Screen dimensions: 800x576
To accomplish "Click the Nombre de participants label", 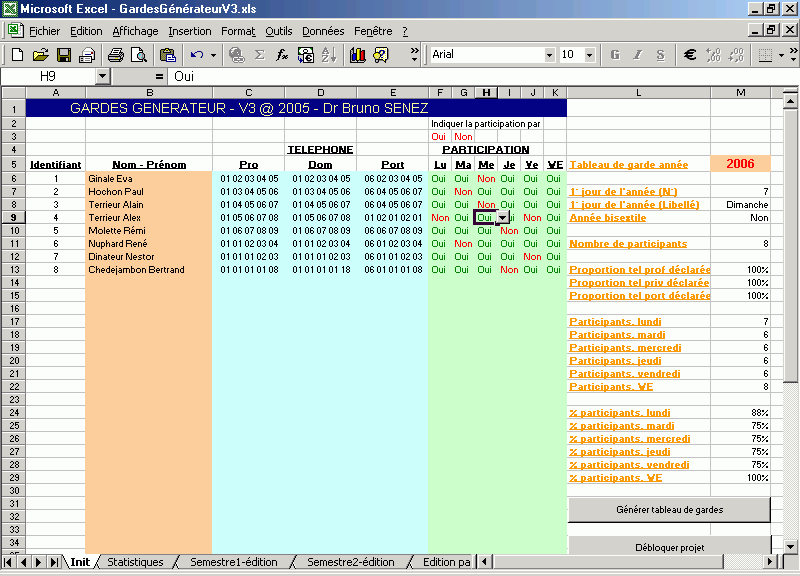I will coord(628,244).
